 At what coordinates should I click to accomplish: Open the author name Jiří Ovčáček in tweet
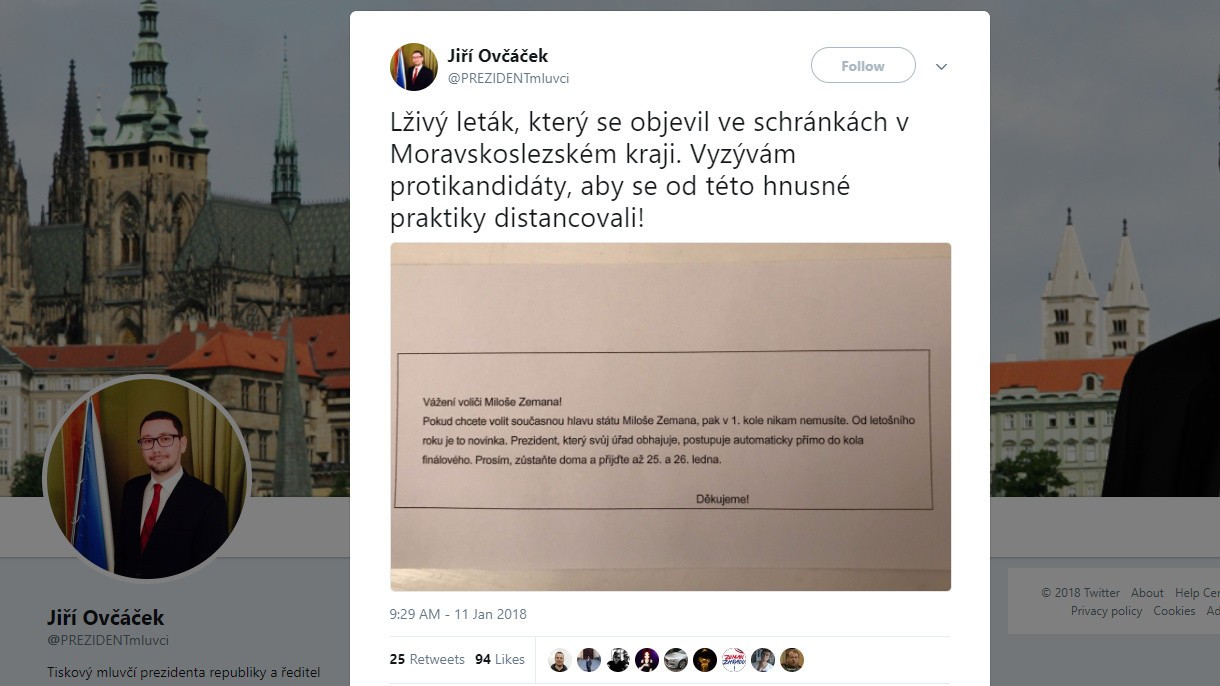498,56
